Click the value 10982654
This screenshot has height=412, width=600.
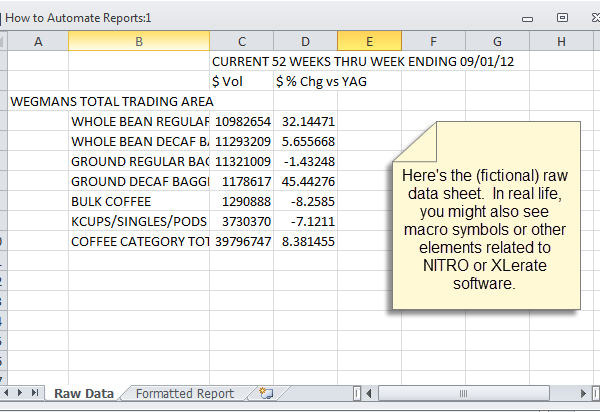click(x=241, y=121)
